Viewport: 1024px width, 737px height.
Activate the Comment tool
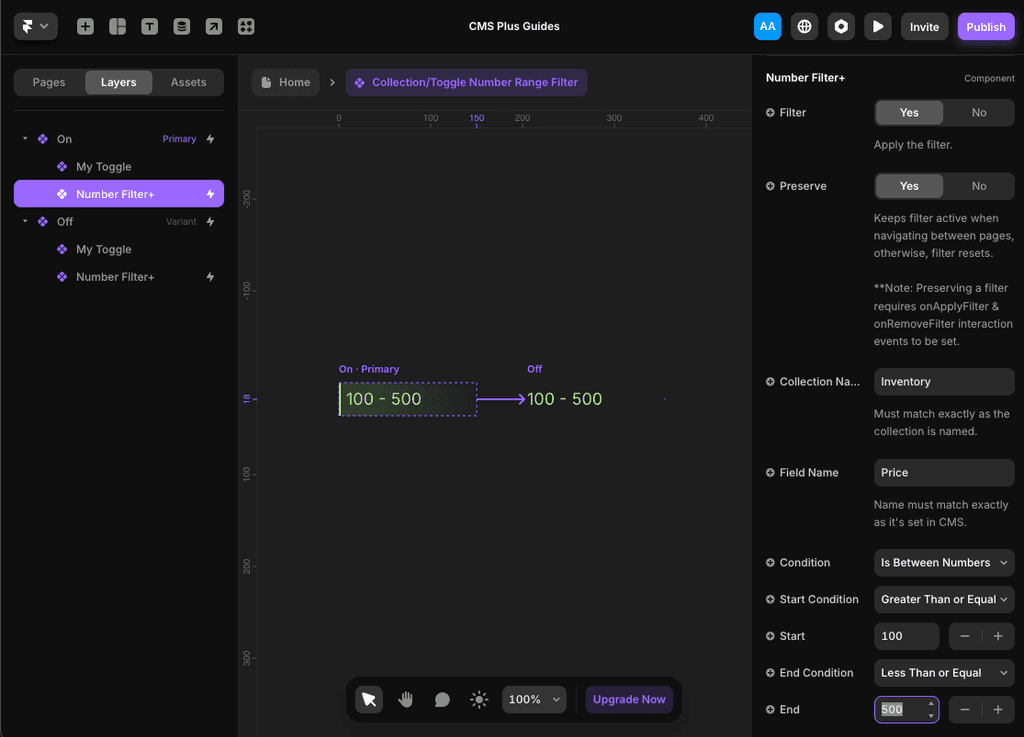tap(442, 699)
